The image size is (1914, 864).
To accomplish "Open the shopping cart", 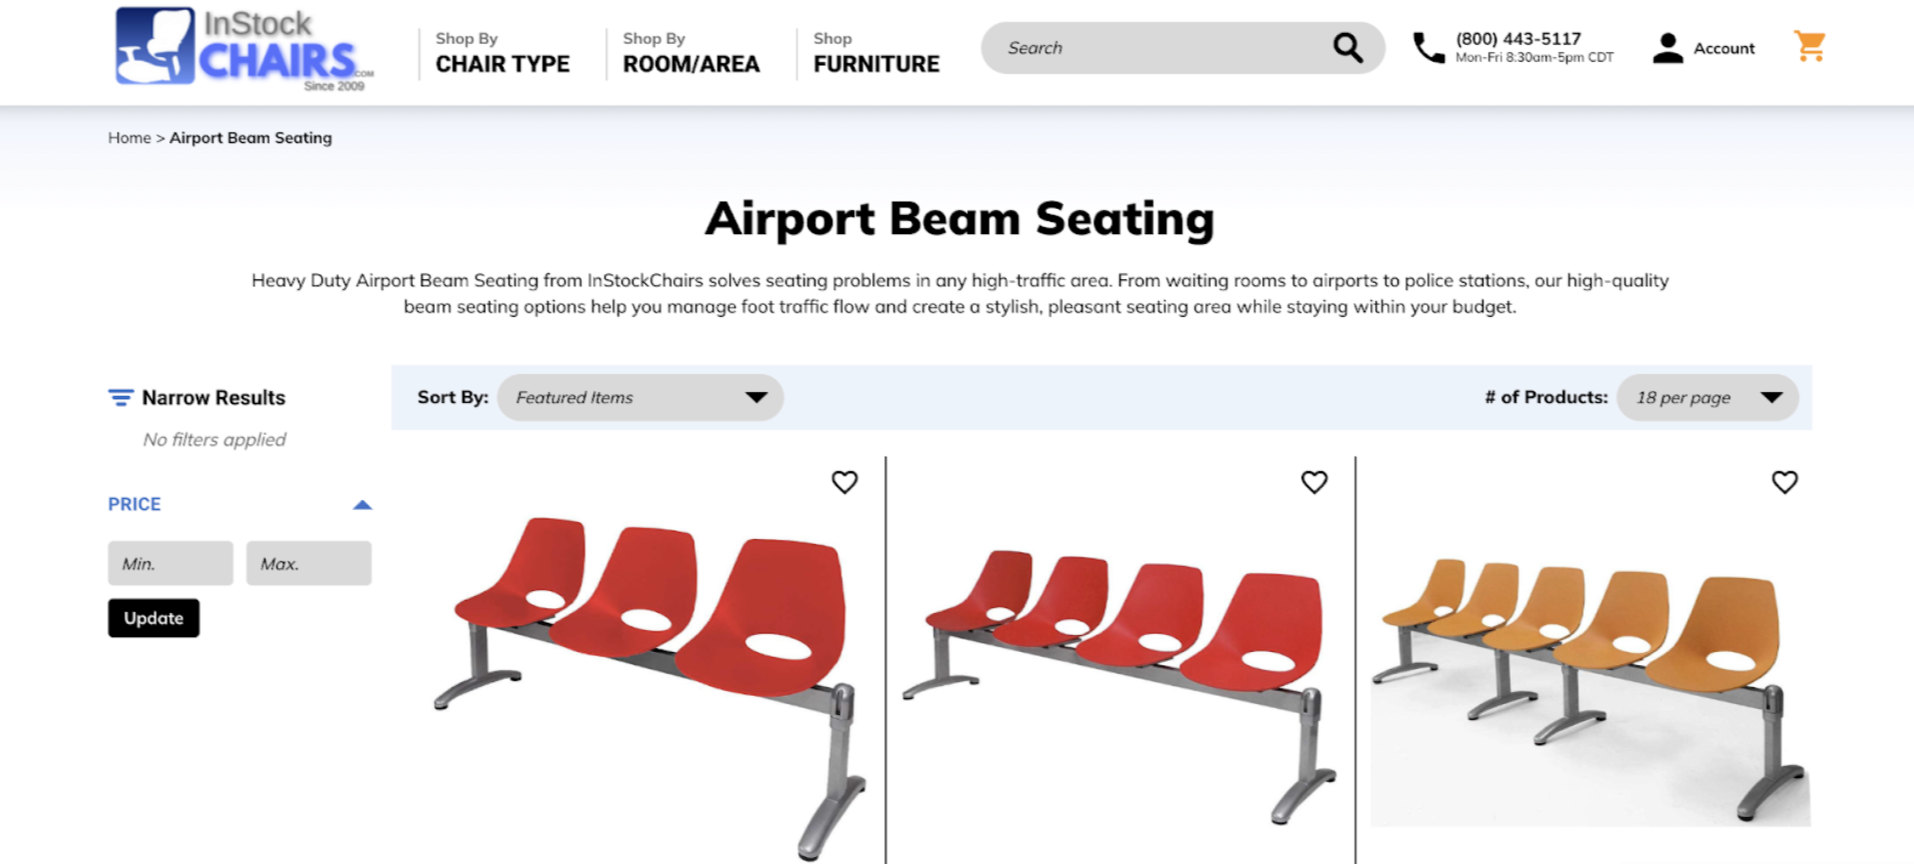I will tap(1809, 47).
